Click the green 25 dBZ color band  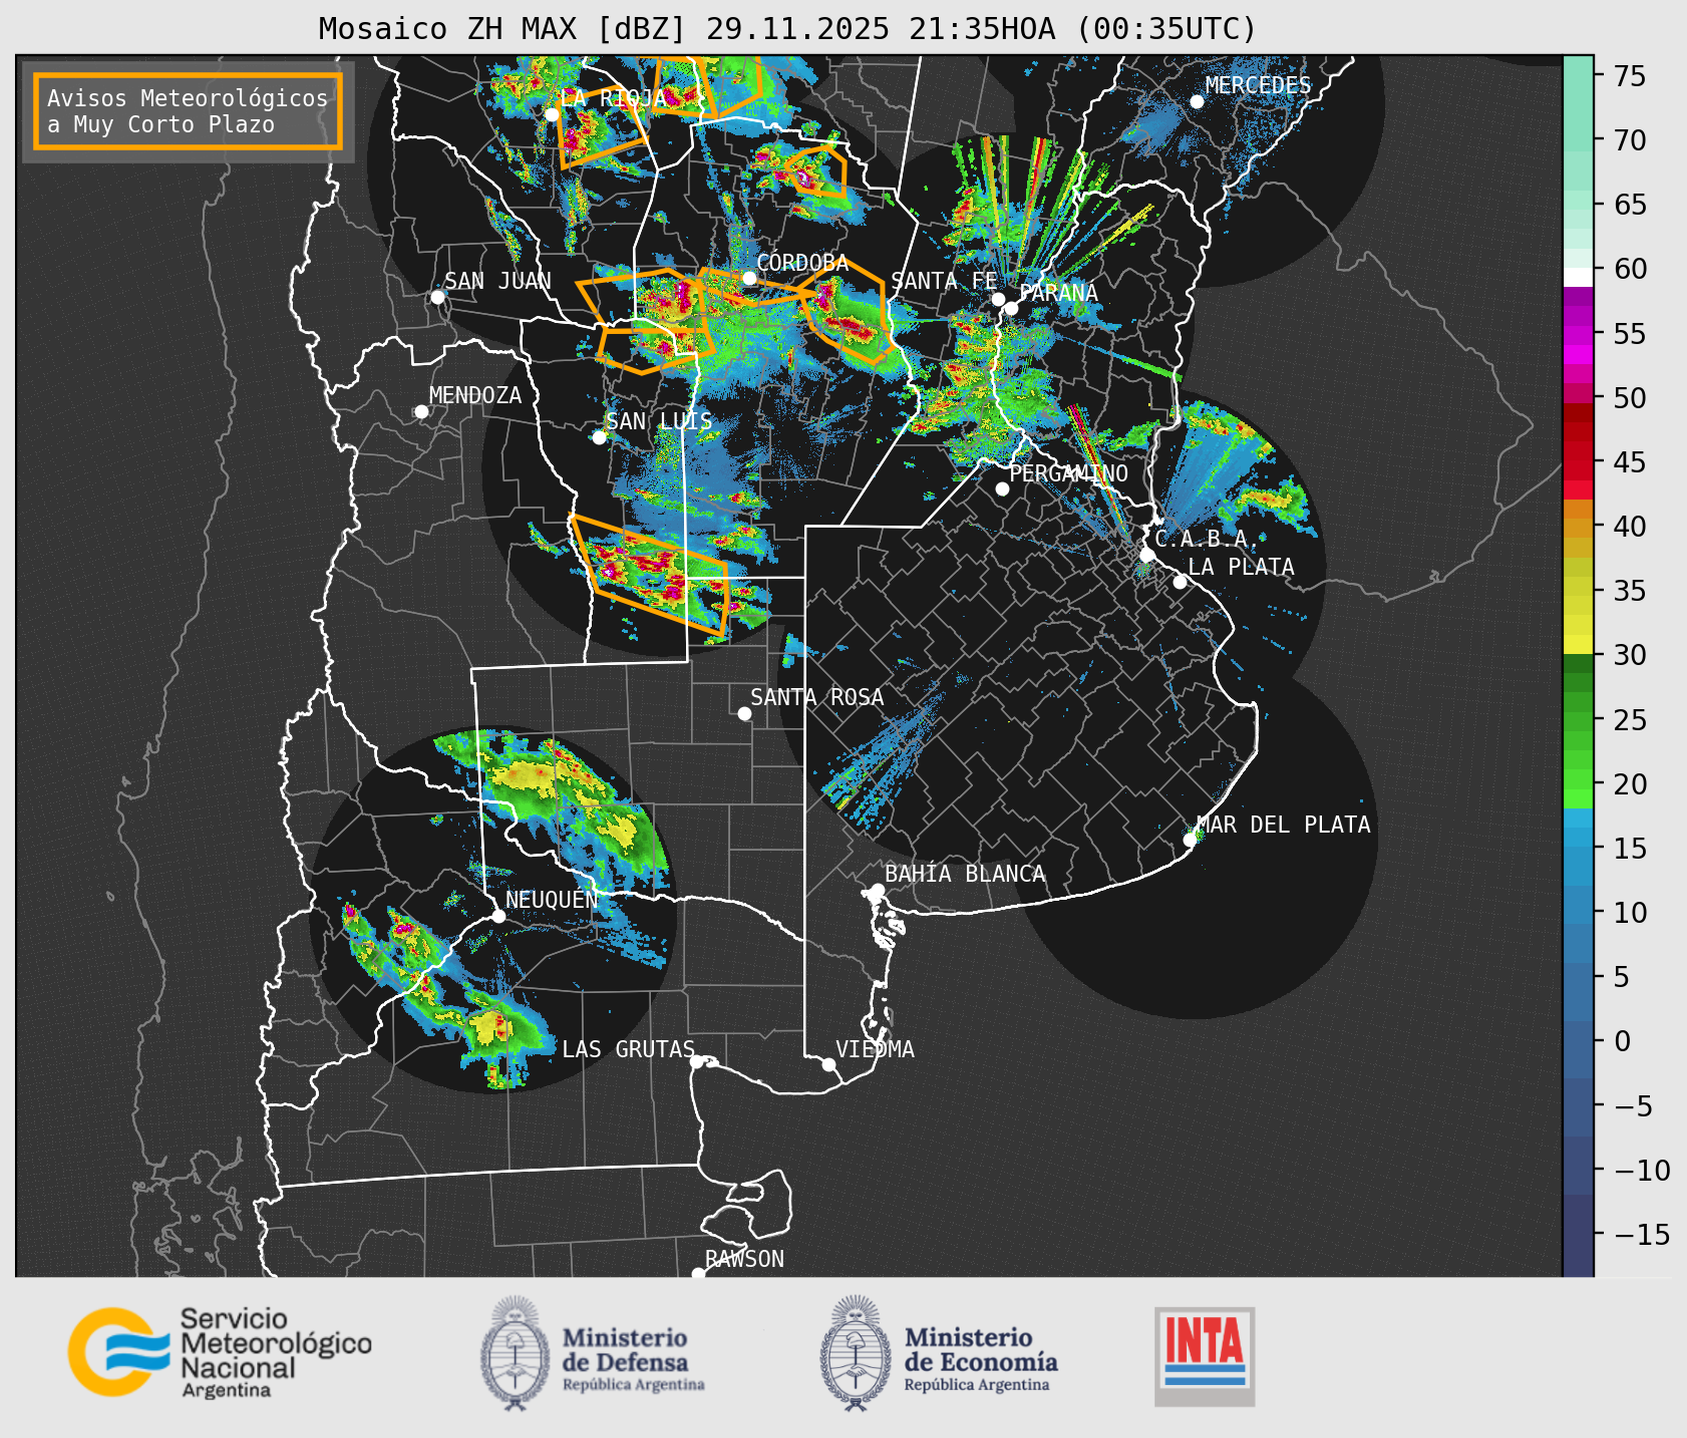(x=1578, y=719)
